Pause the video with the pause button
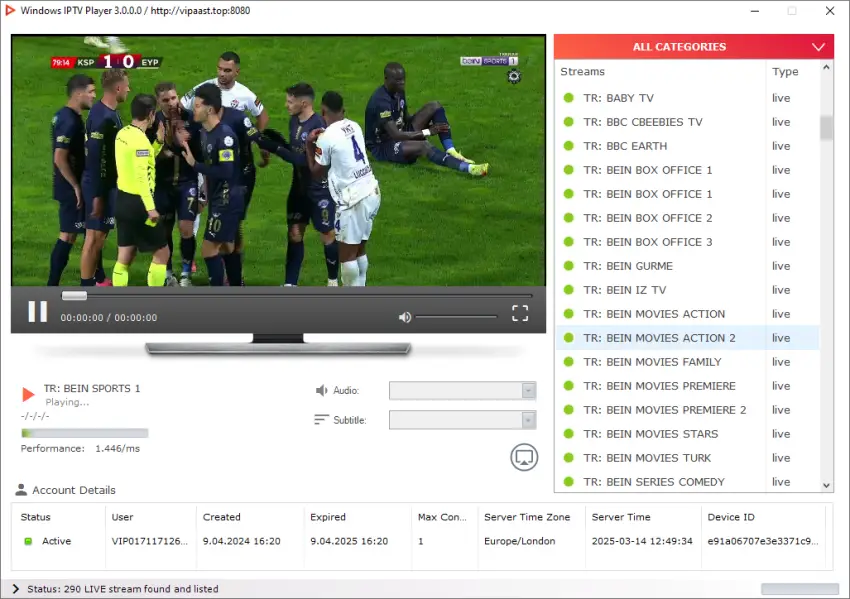This screenshot has width=850, height=599. coord(37,312)
